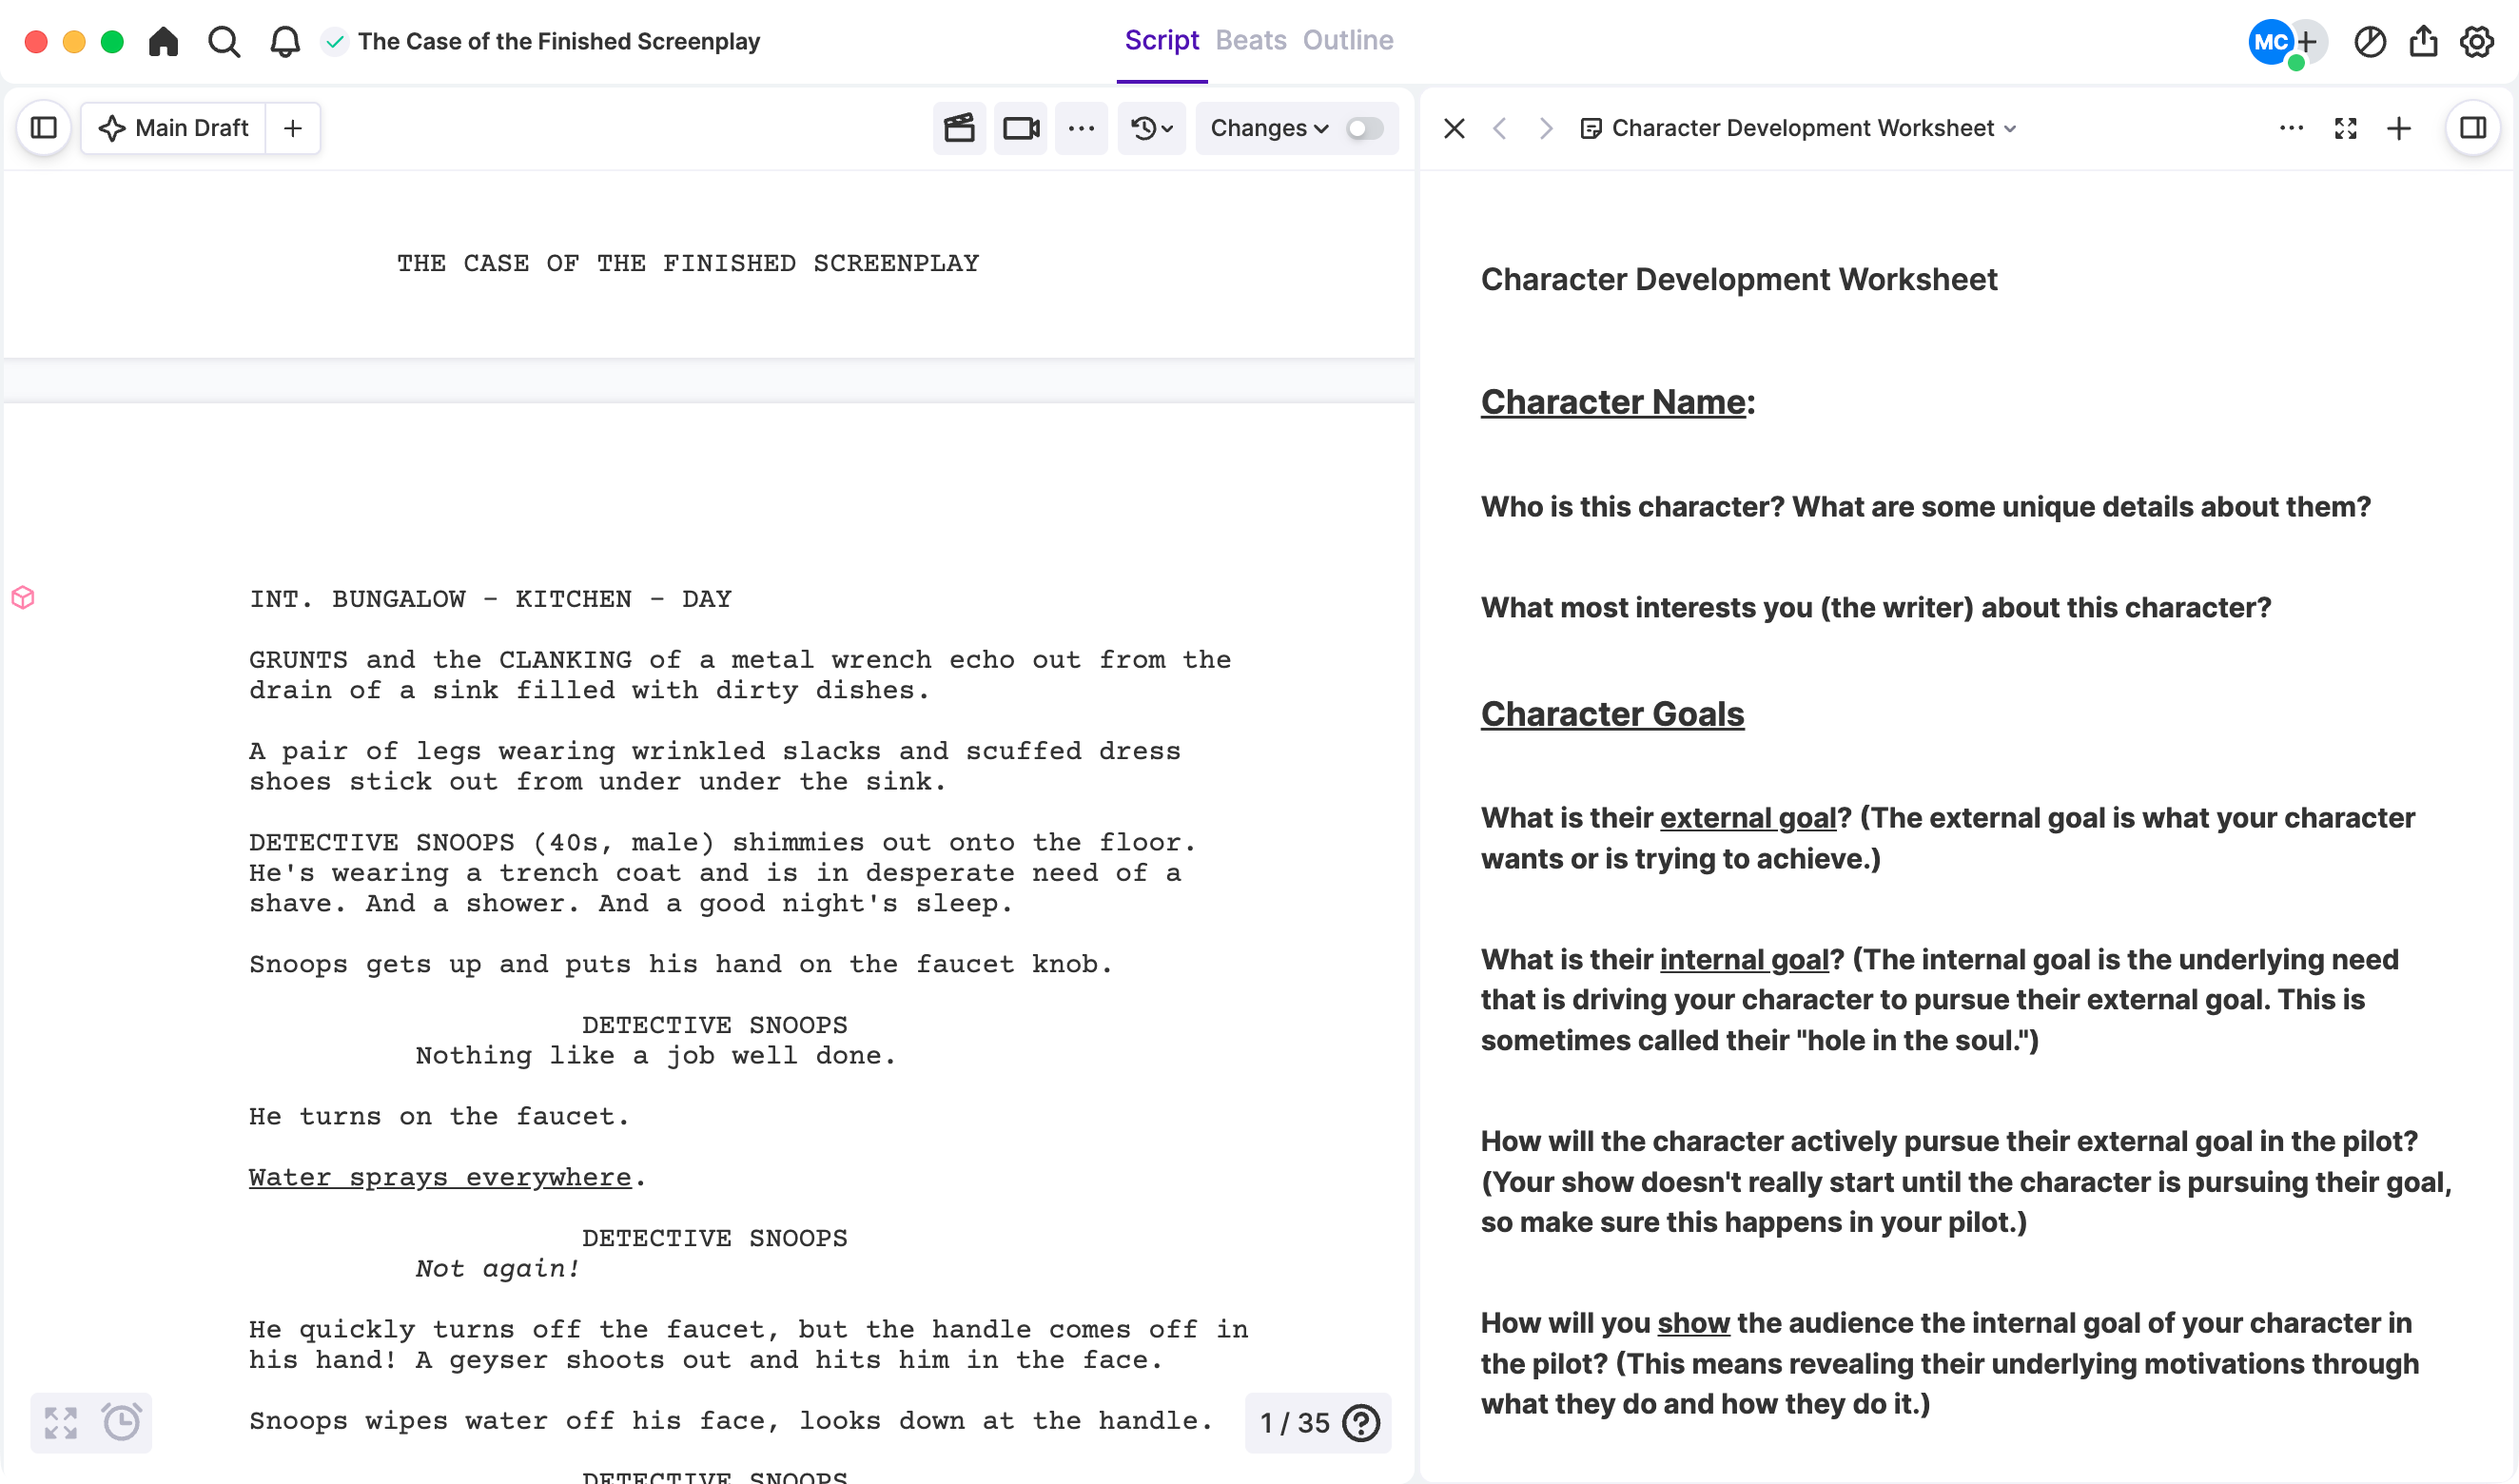Click the MC user avatar
Image resolution: width=2519 pixels, height=1484 pixels.
(2271, 42)
